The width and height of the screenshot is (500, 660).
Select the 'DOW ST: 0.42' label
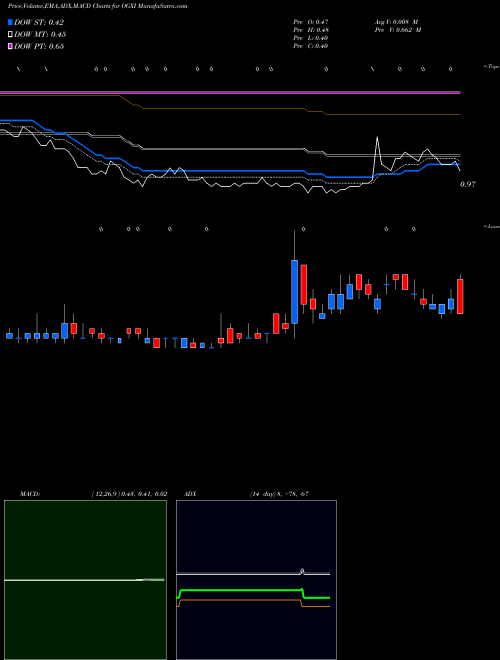click(39, 22)
